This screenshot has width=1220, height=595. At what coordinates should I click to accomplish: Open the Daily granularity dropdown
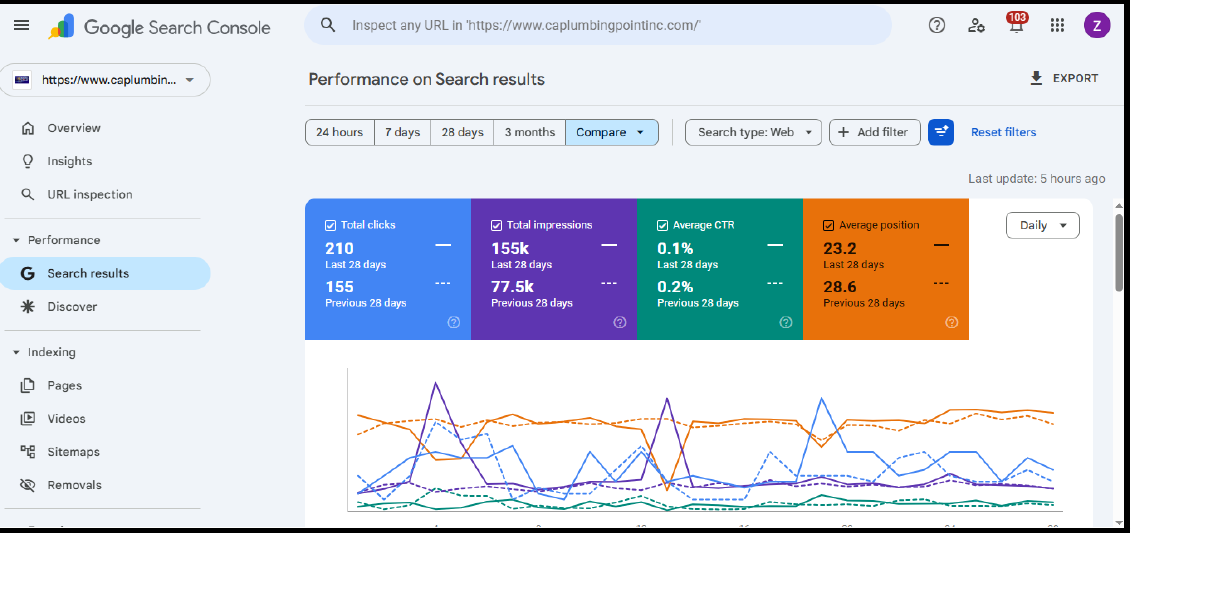point(1042,225)
